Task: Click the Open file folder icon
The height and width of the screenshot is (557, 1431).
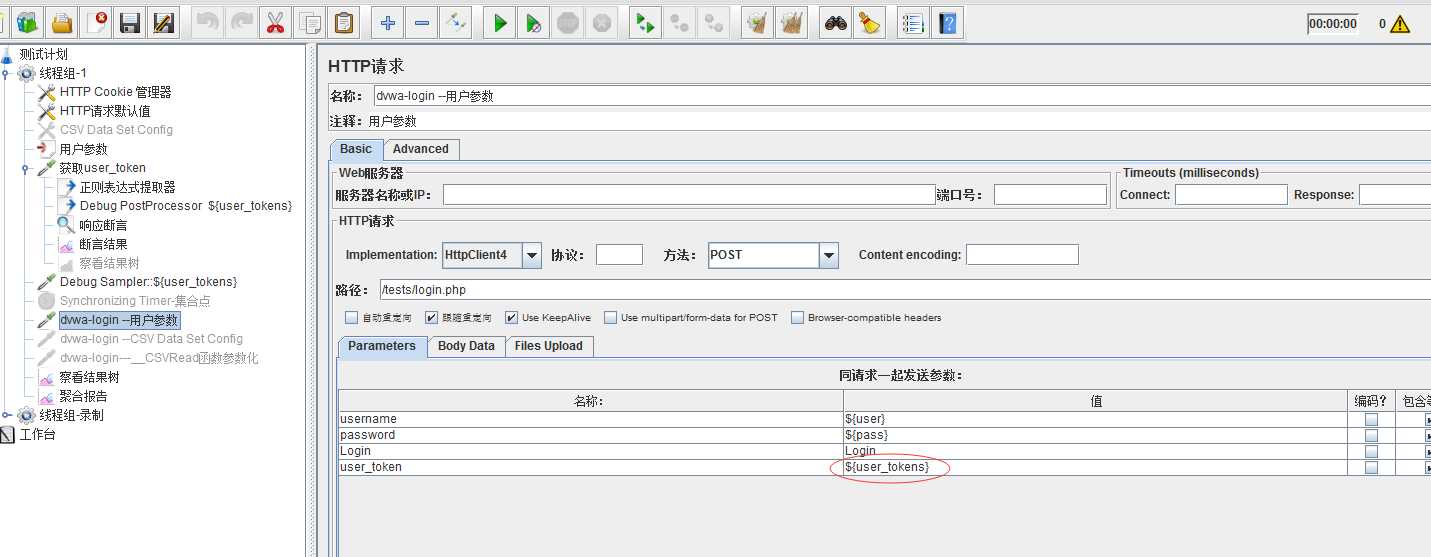Action: (62, 22)
